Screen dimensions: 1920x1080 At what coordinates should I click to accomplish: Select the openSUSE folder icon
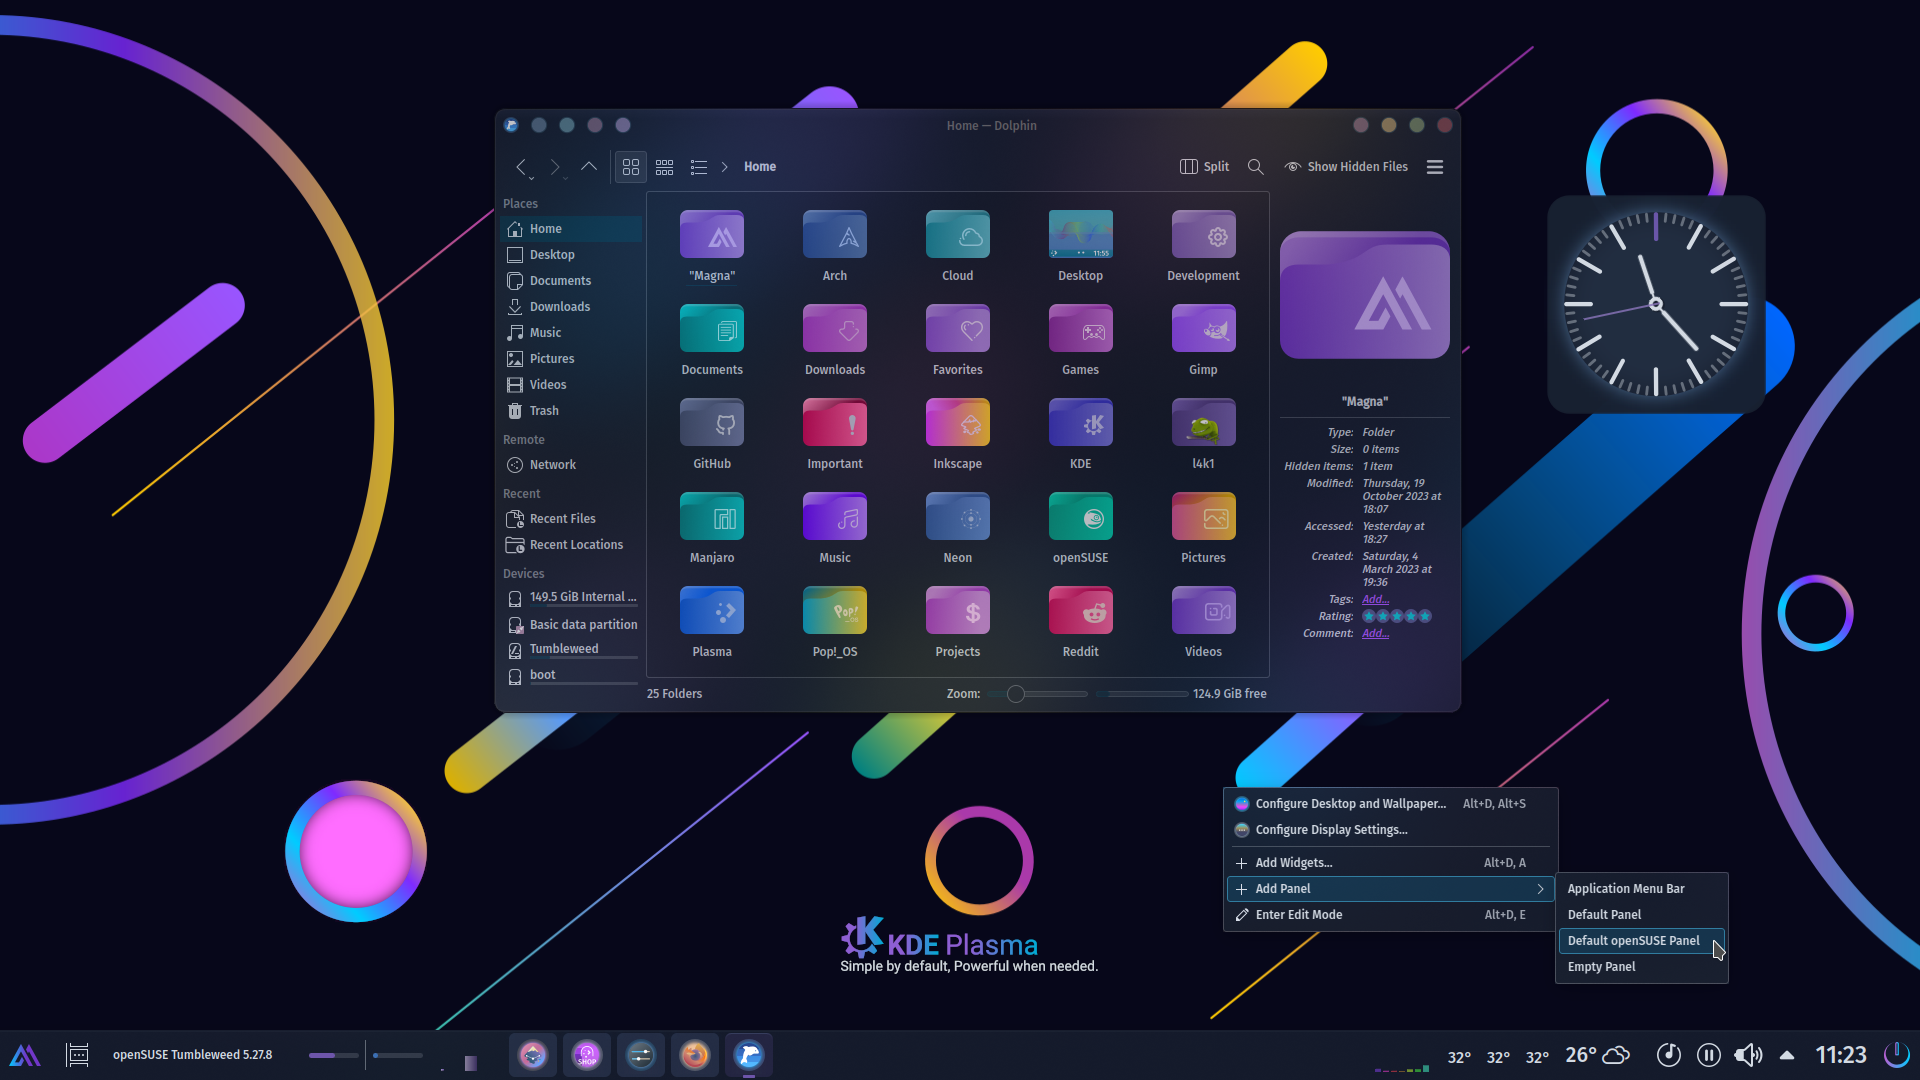pos(1081,517)
